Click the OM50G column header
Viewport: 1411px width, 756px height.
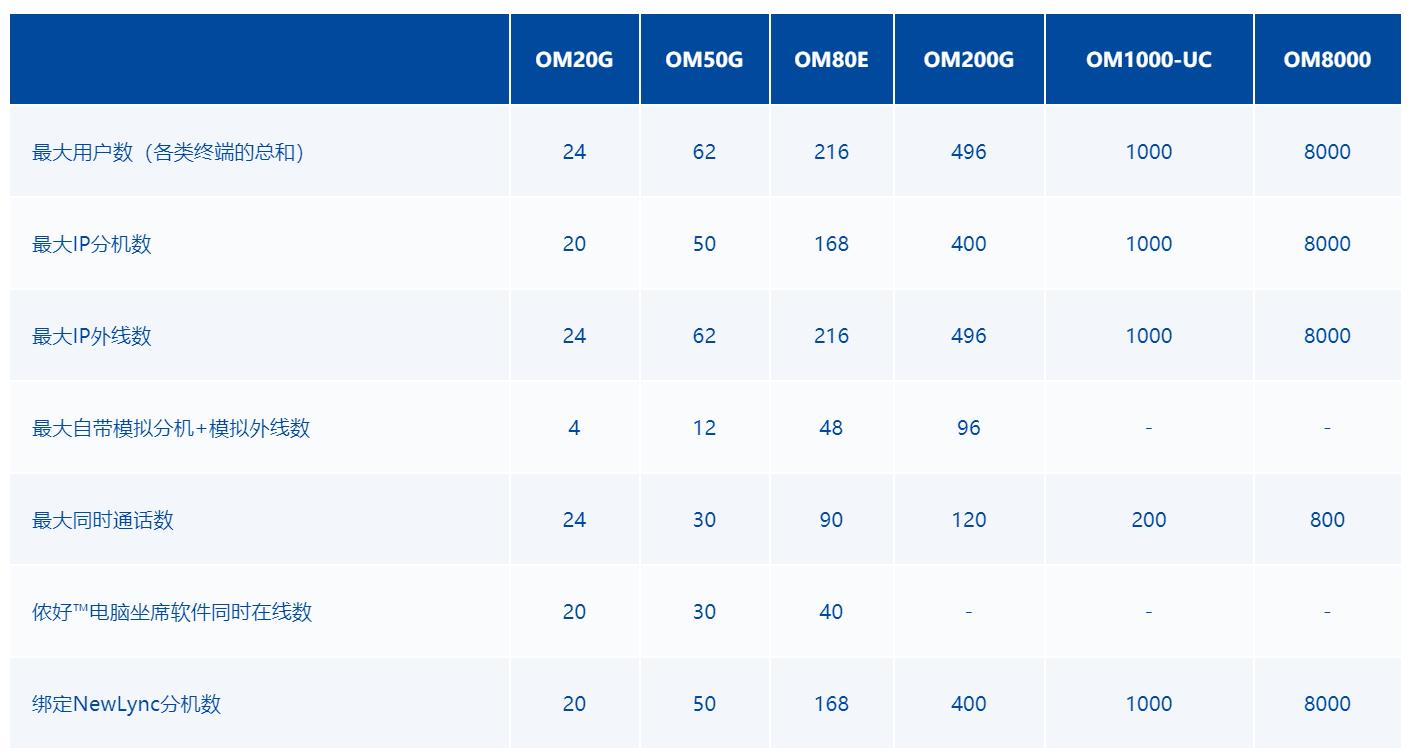click(x=704, y=60)
